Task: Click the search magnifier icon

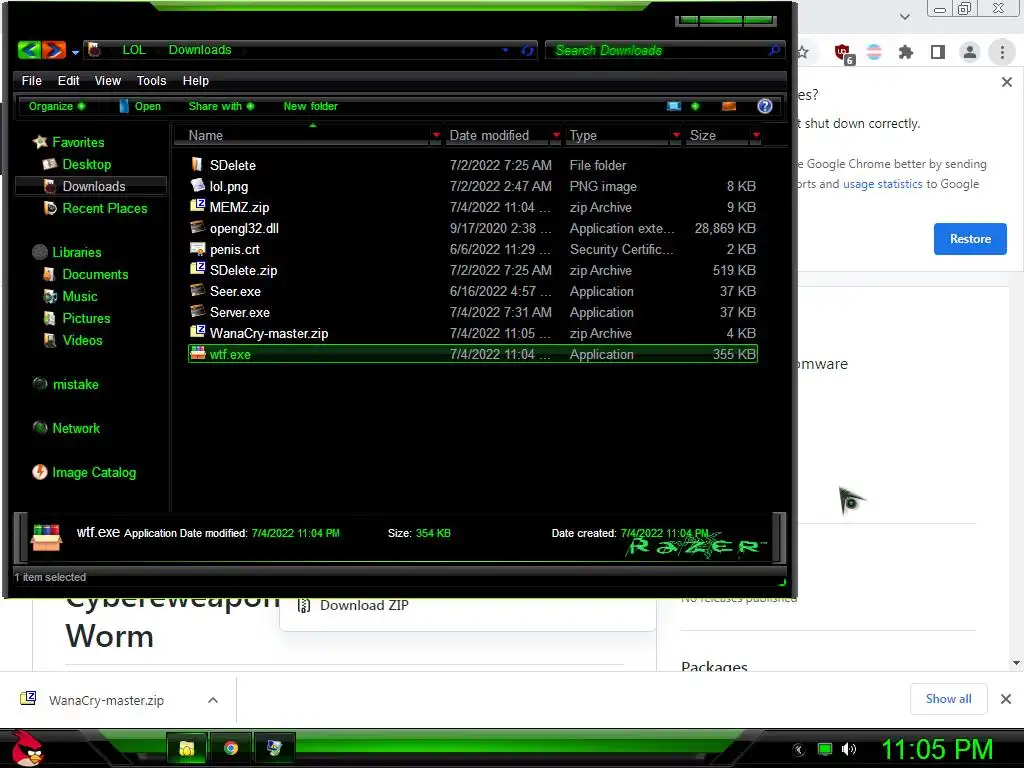Action: 774,50
